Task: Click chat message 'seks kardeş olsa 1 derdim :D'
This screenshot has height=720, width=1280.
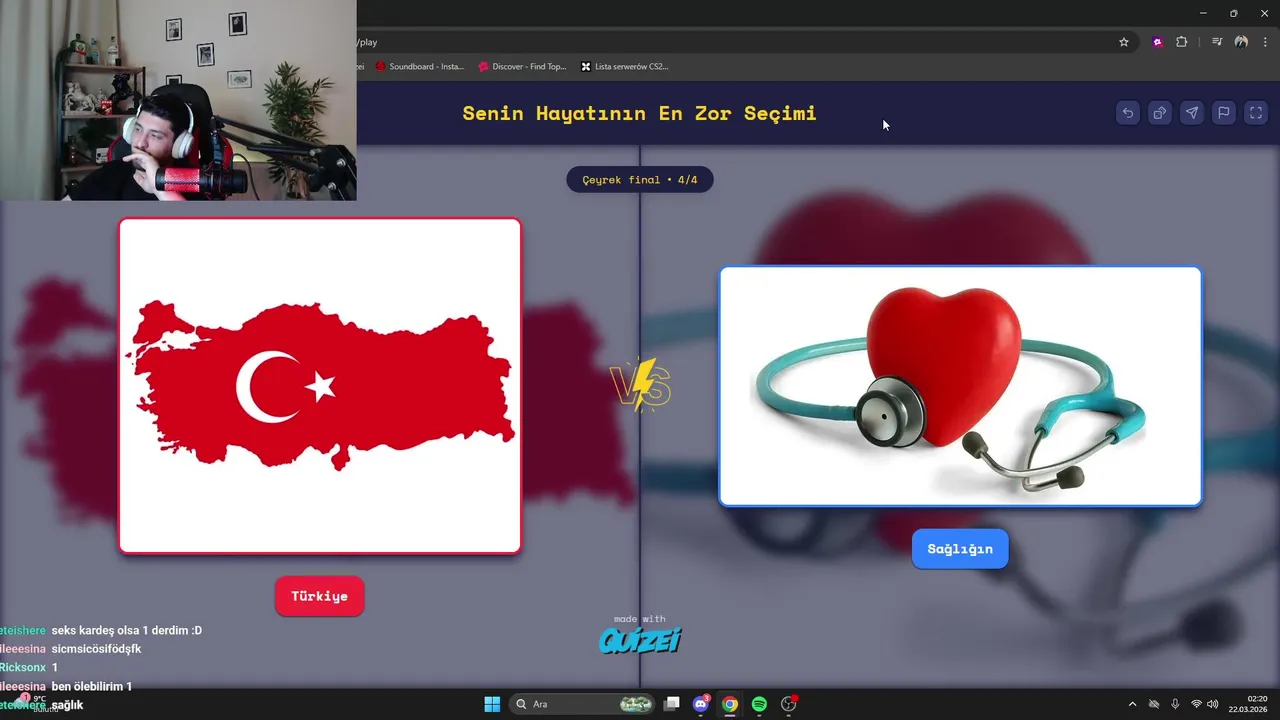Action: click(127, 630)
